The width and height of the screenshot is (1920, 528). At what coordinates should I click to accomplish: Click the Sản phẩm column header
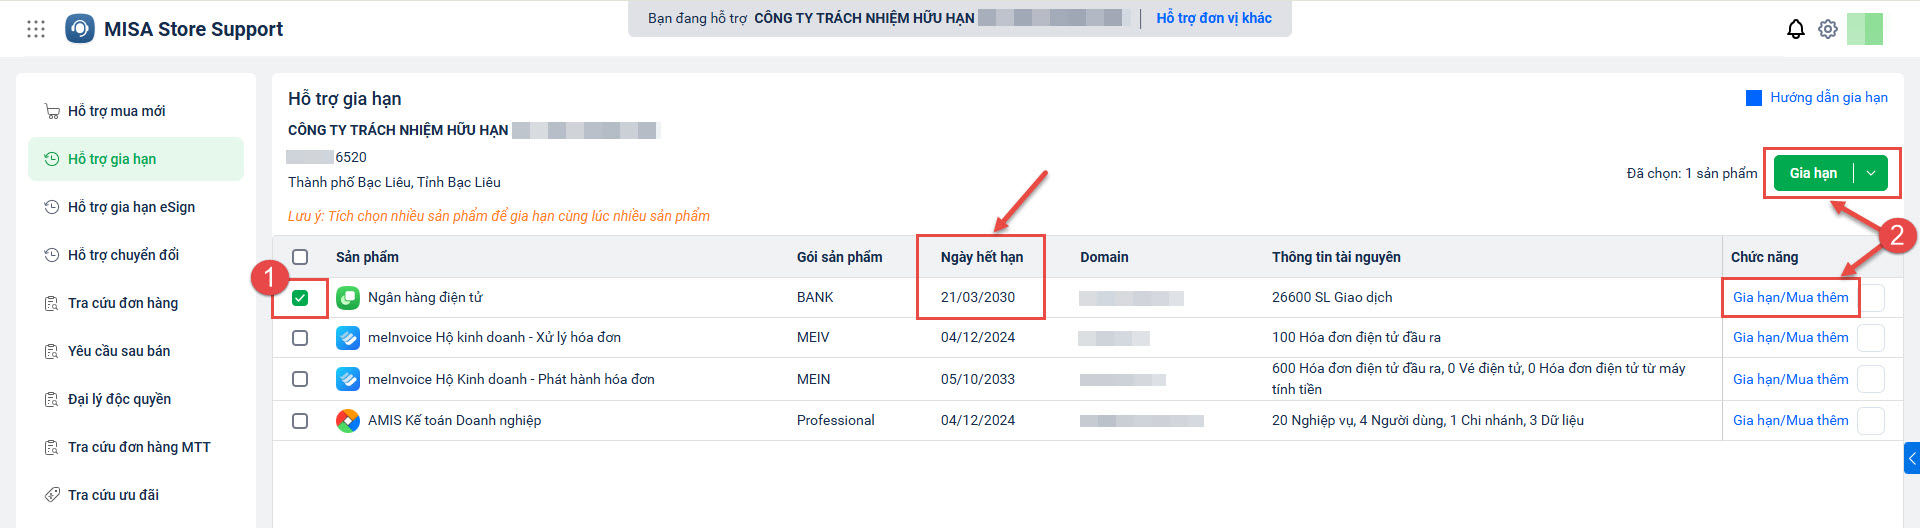[367, 257]
